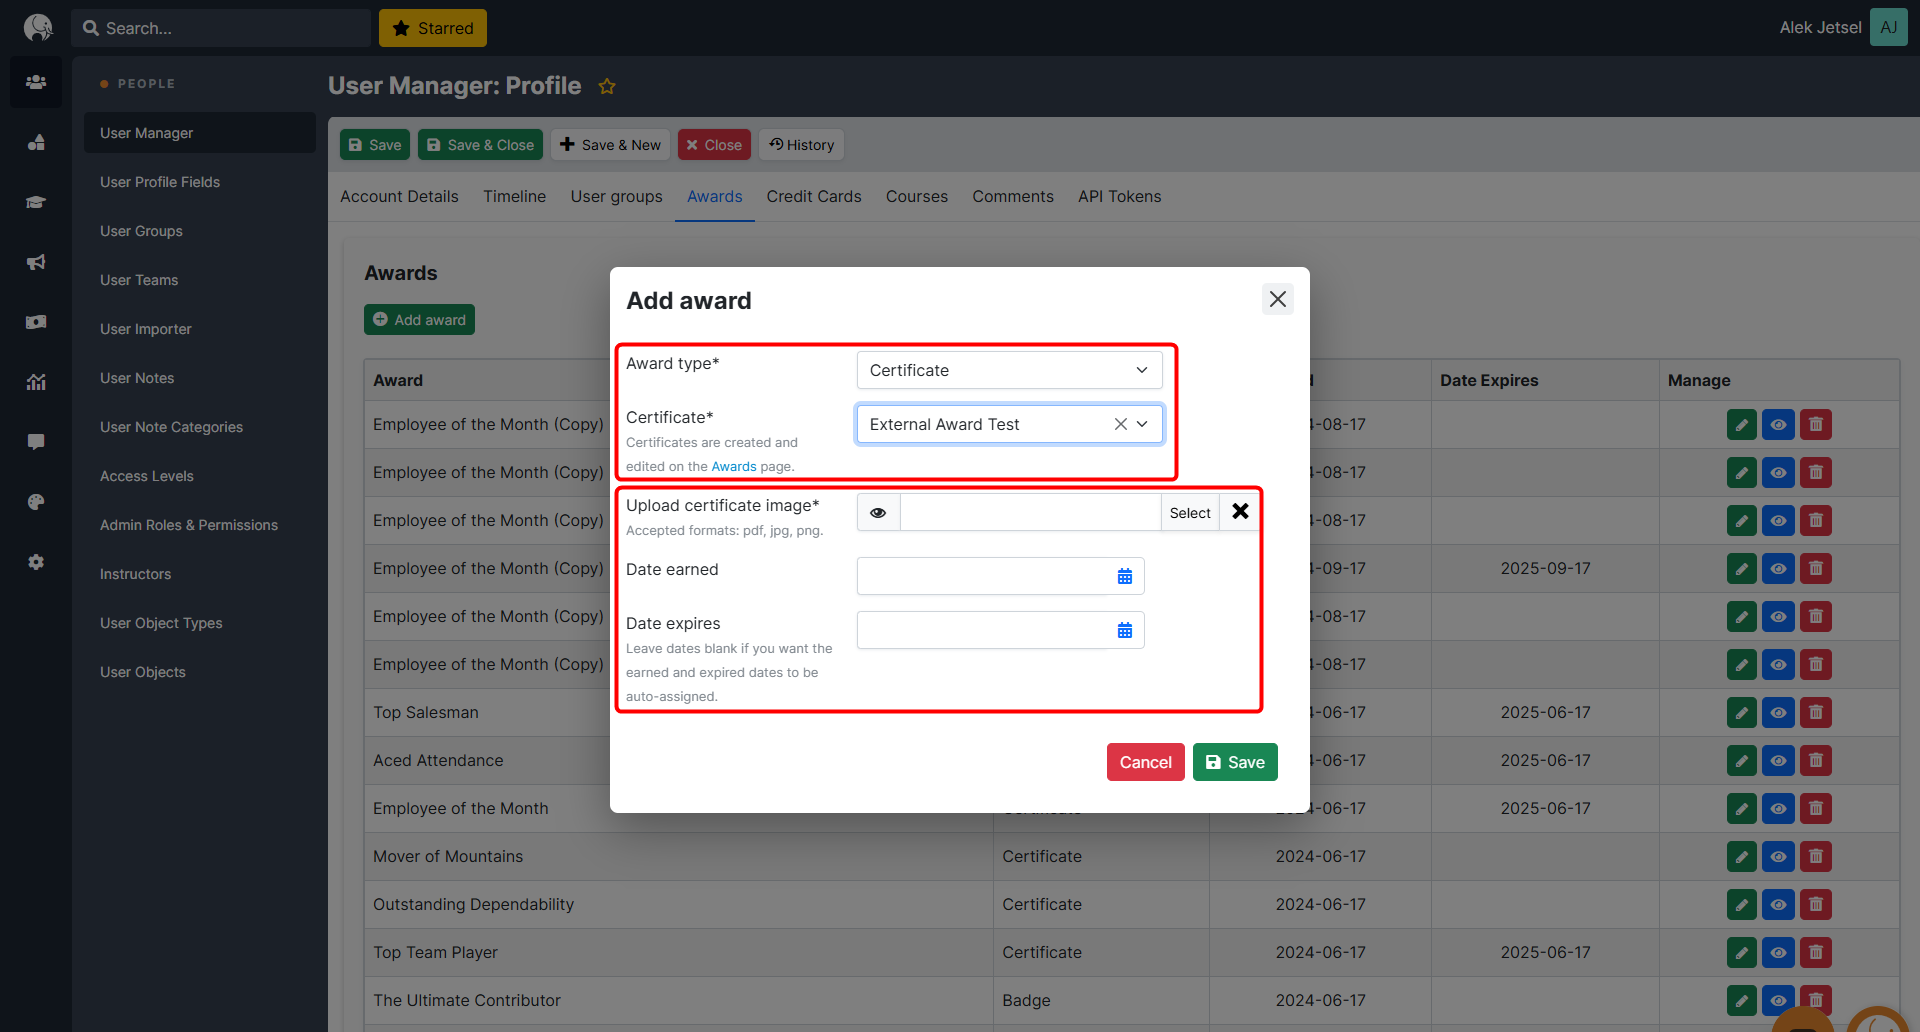Click the graduation cap icon in sidebar
Image resolution: width=1920 pixels, height=1032 pixels.
(36, 202)
